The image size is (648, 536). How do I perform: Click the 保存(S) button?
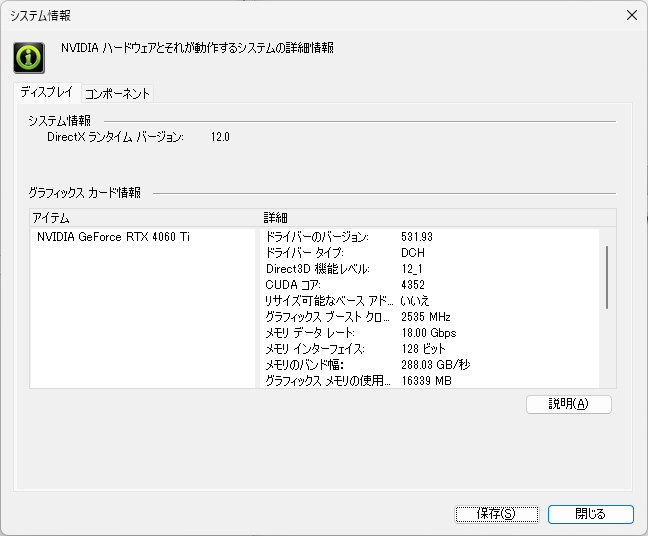(497, 514)
